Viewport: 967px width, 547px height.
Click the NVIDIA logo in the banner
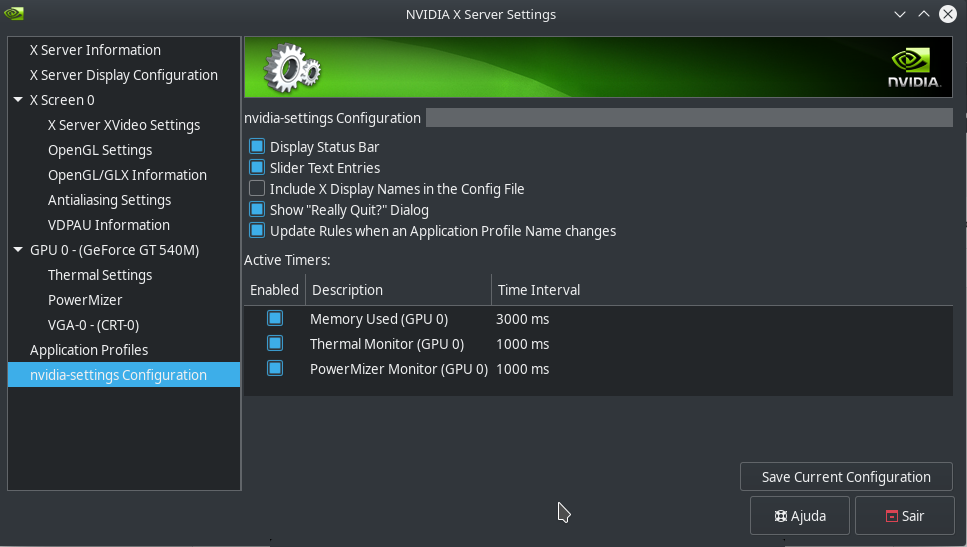(x=914, y=68)
